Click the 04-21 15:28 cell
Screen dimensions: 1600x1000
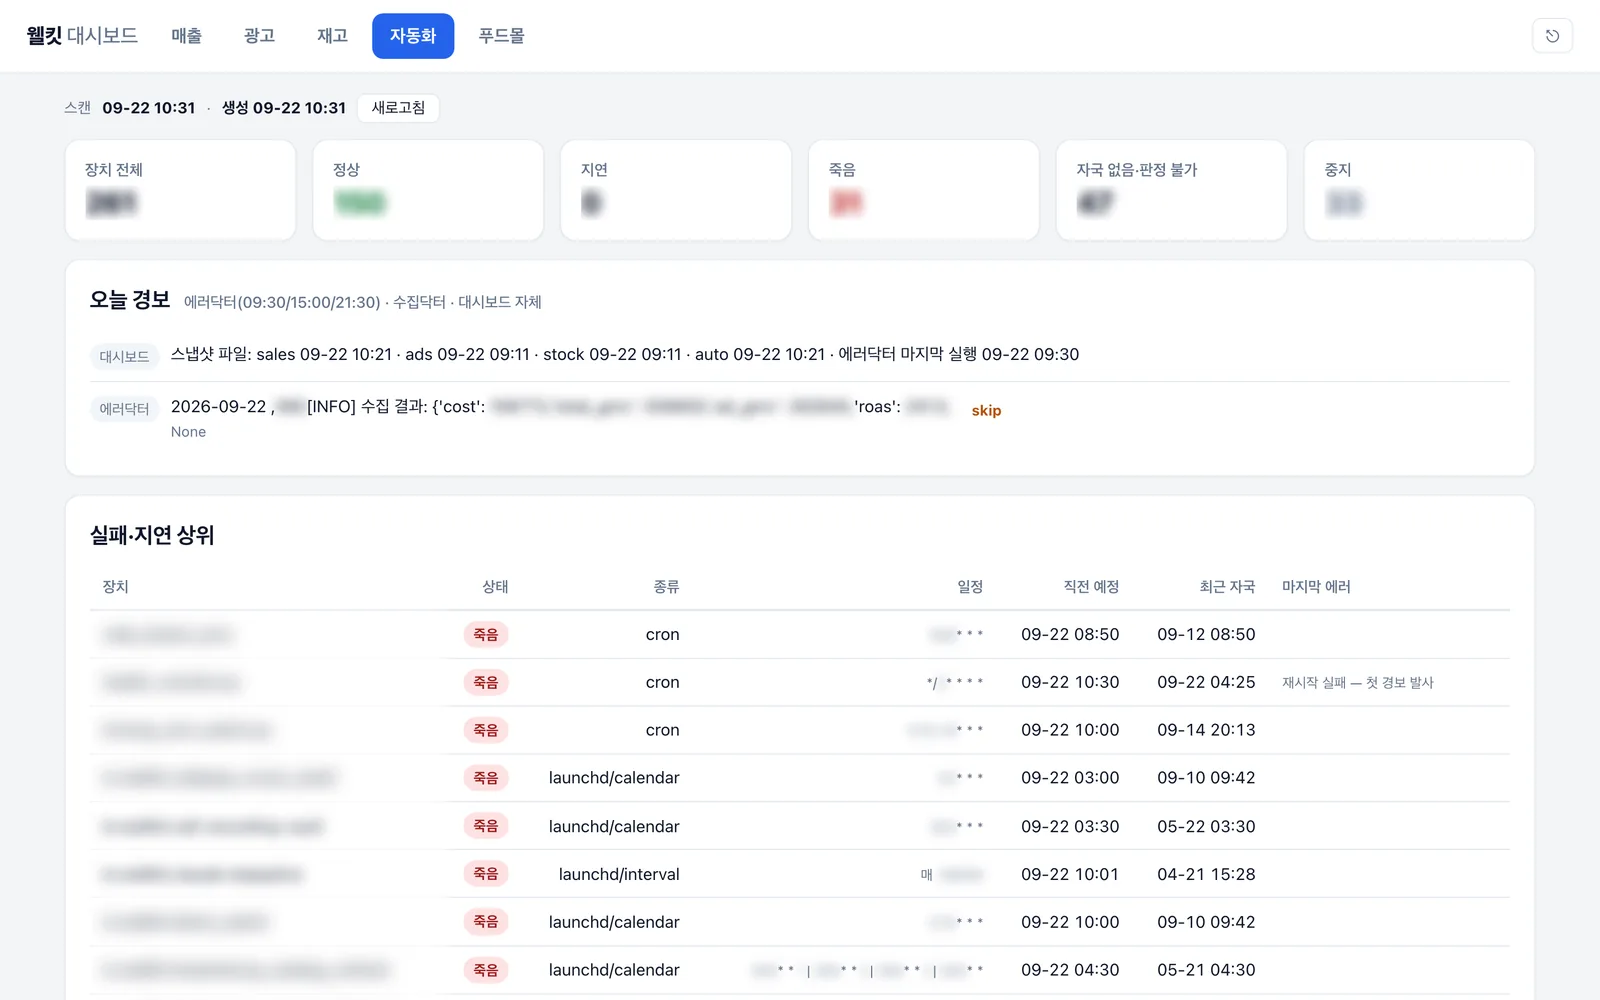pyautogui.click(x=1206, y=874)
